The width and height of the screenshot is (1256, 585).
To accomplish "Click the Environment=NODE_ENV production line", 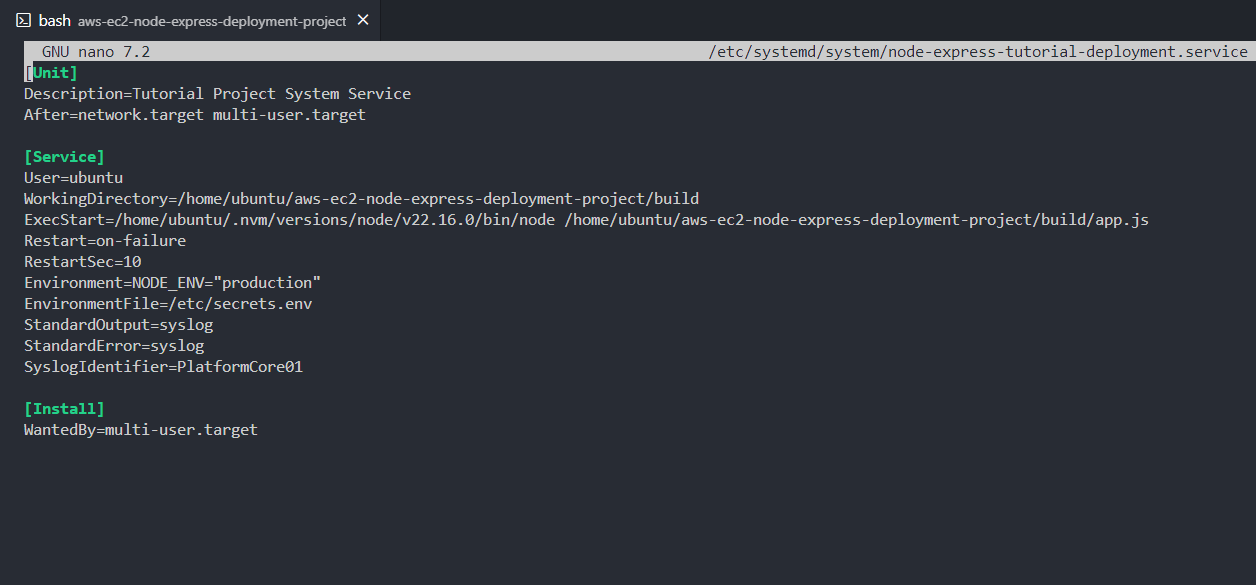I will [x=172, y=283].
